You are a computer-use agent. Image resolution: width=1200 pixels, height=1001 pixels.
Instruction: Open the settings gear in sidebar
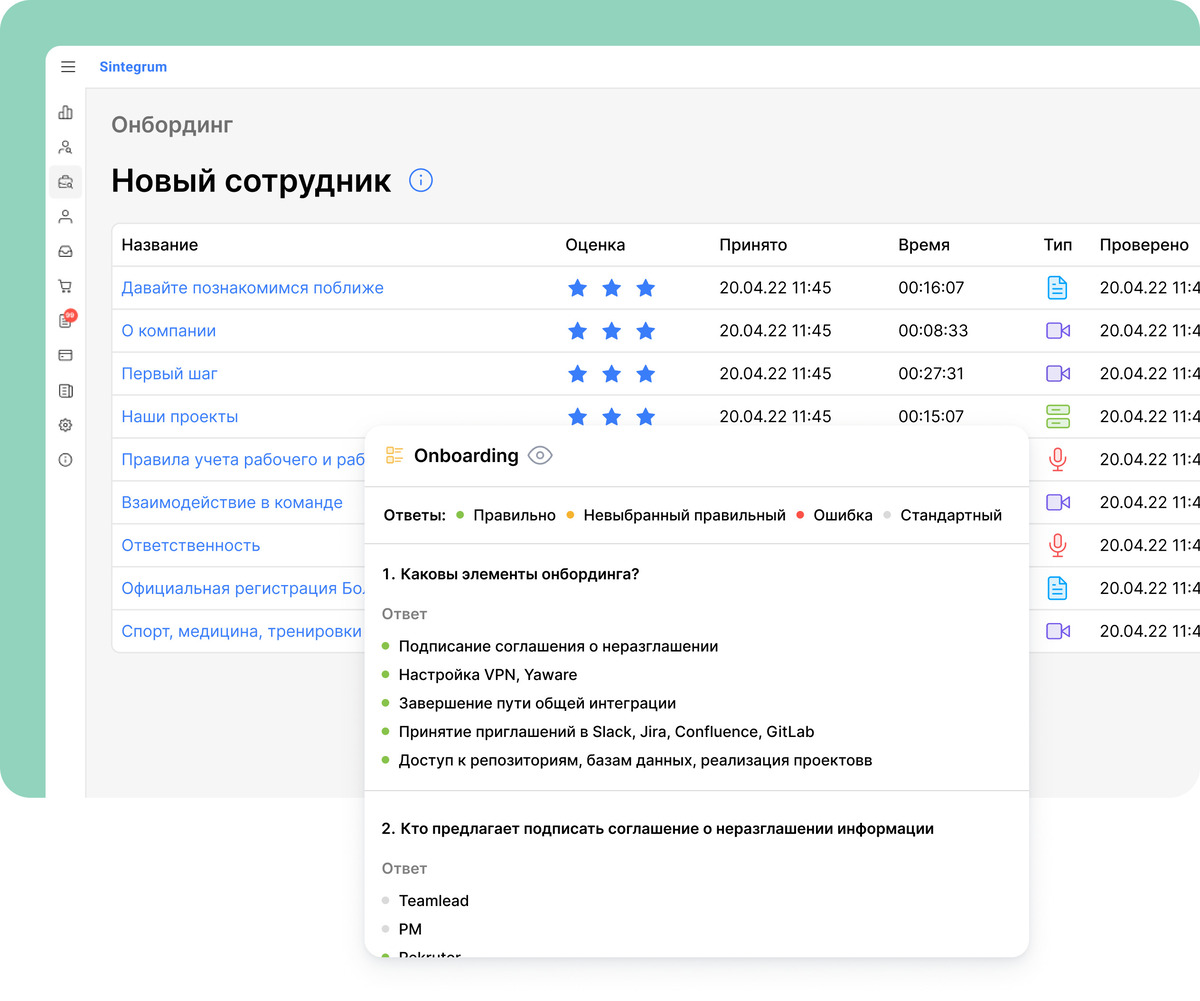point(66,425)
